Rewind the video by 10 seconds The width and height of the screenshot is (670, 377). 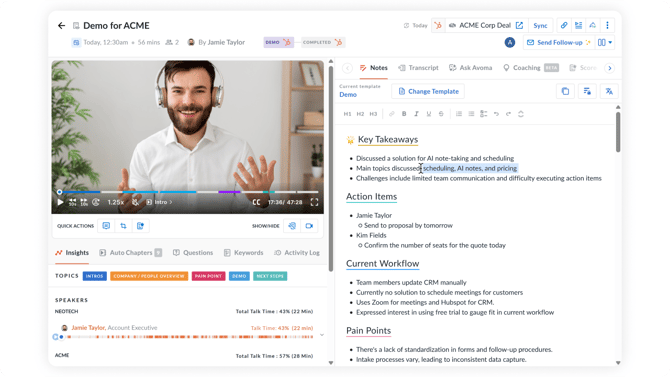(73, 202)
